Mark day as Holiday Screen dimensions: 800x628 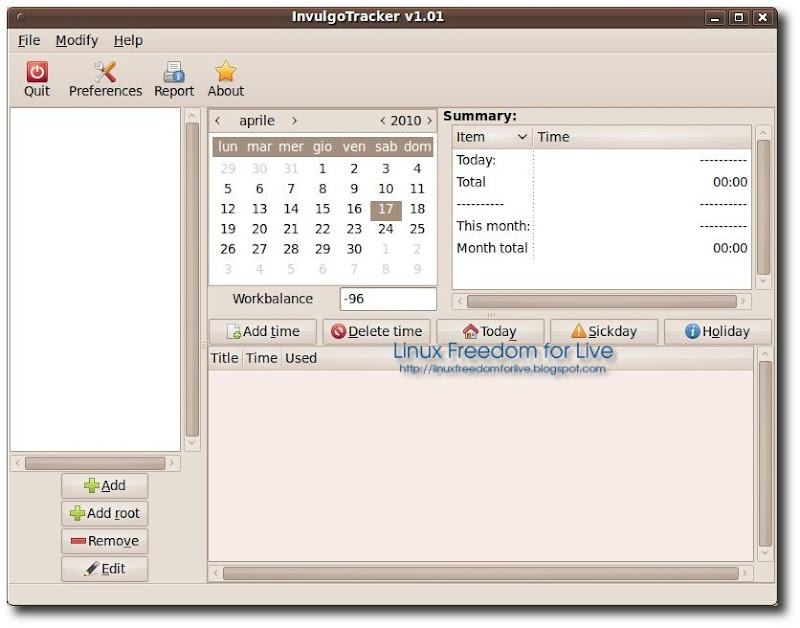[x=718, y=332]
